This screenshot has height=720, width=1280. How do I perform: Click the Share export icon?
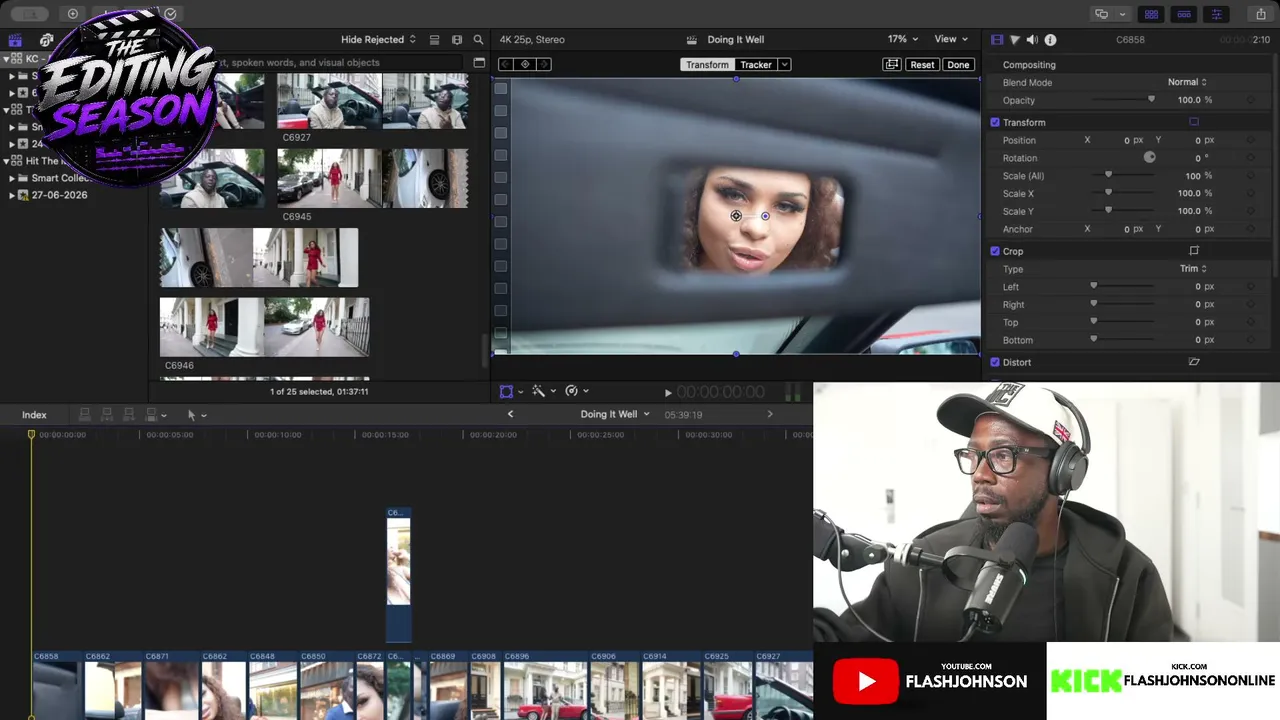click(1261, 14)
